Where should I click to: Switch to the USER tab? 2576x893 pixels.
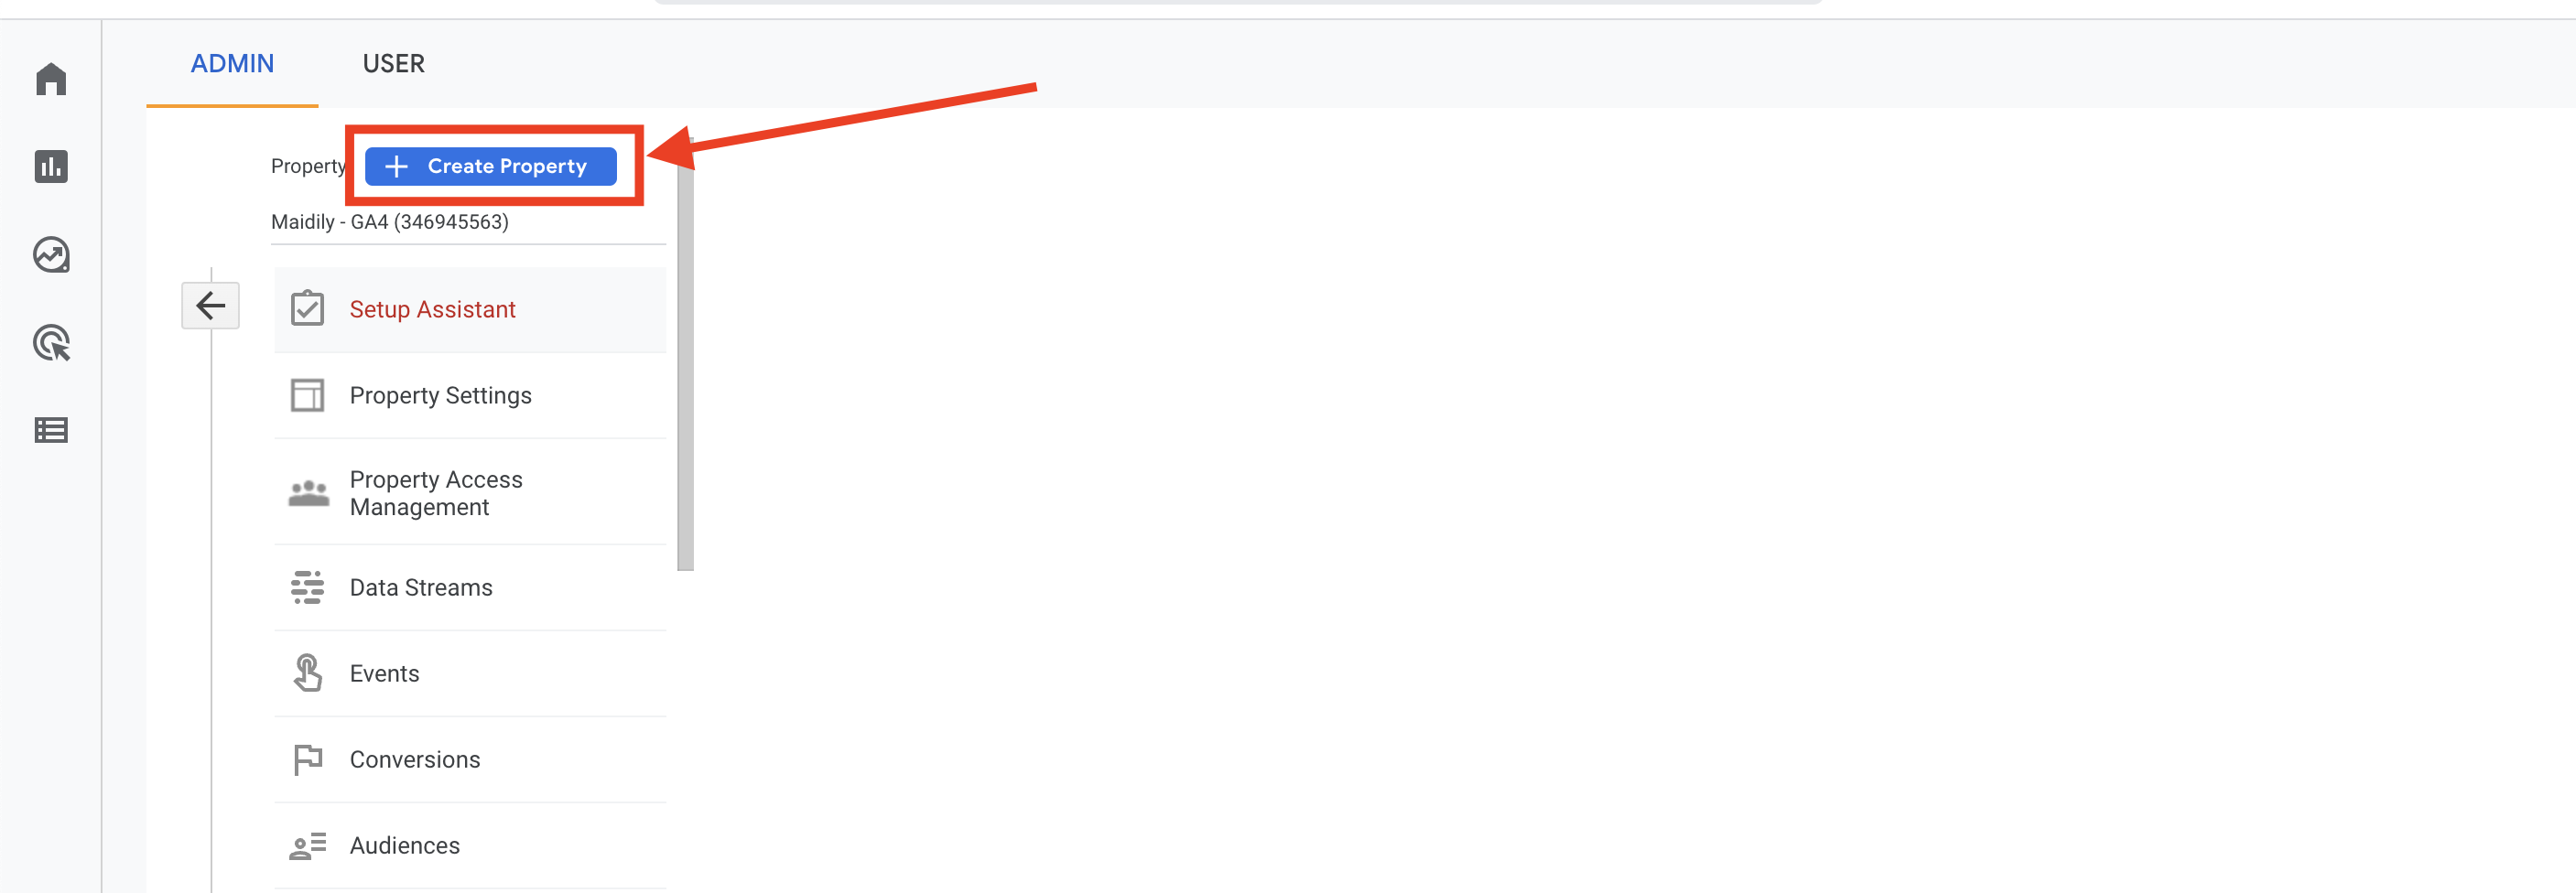[x=393, y=64]
